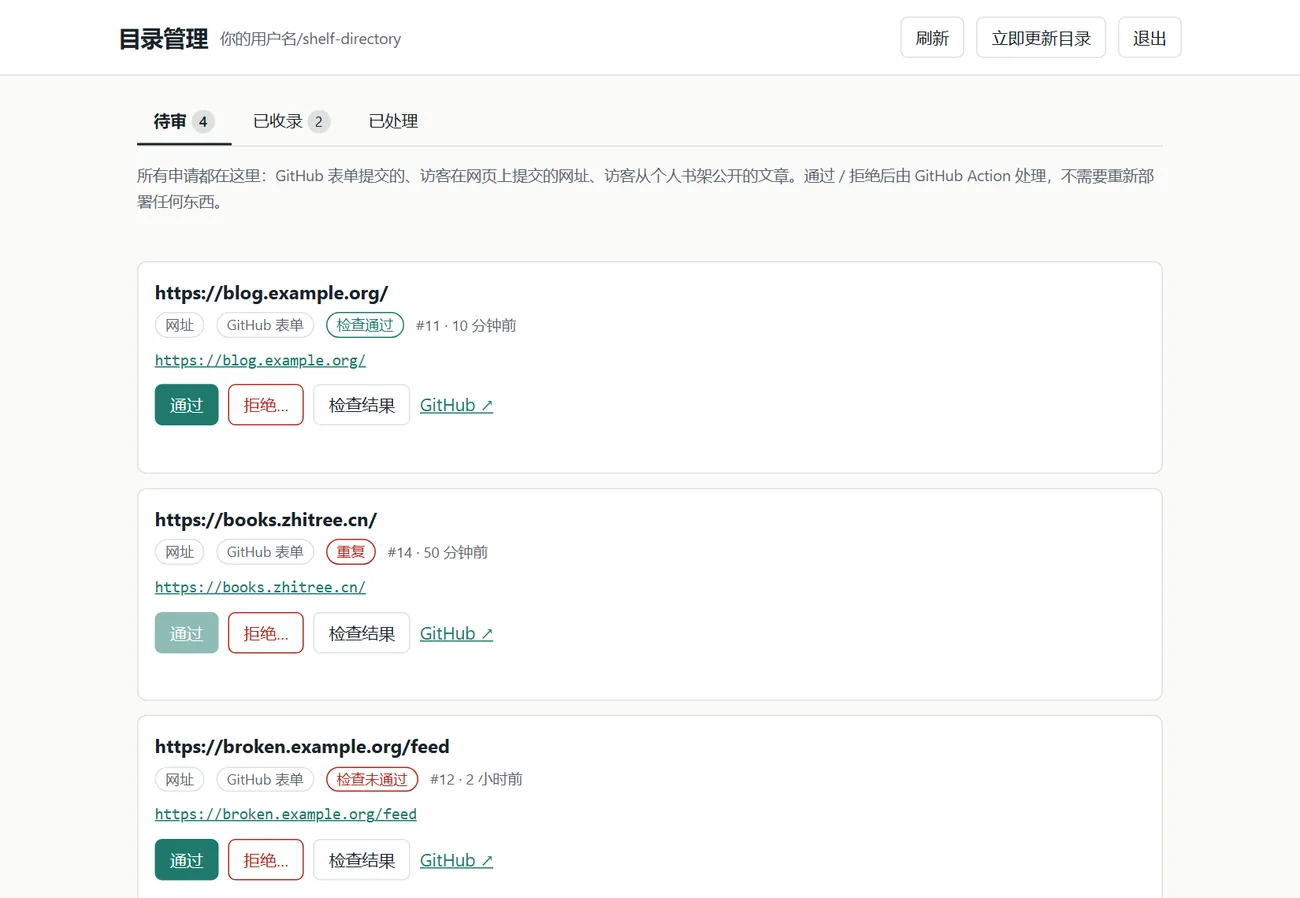Open the GitHub ↗ link for books.zhitree.cn

[x=456, y=633]
